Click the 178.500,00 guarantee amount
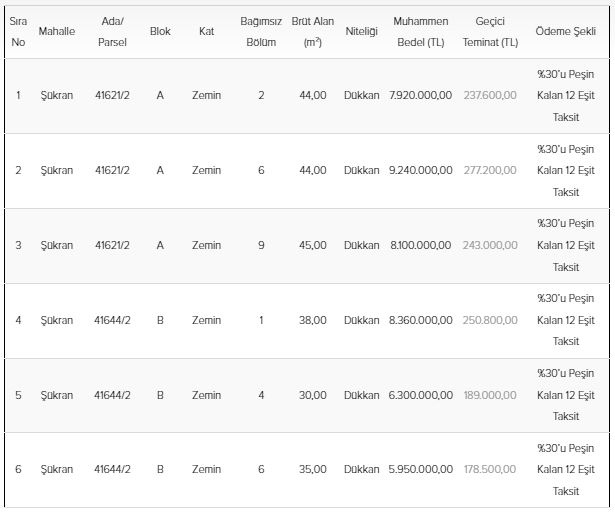 (490, 469)
